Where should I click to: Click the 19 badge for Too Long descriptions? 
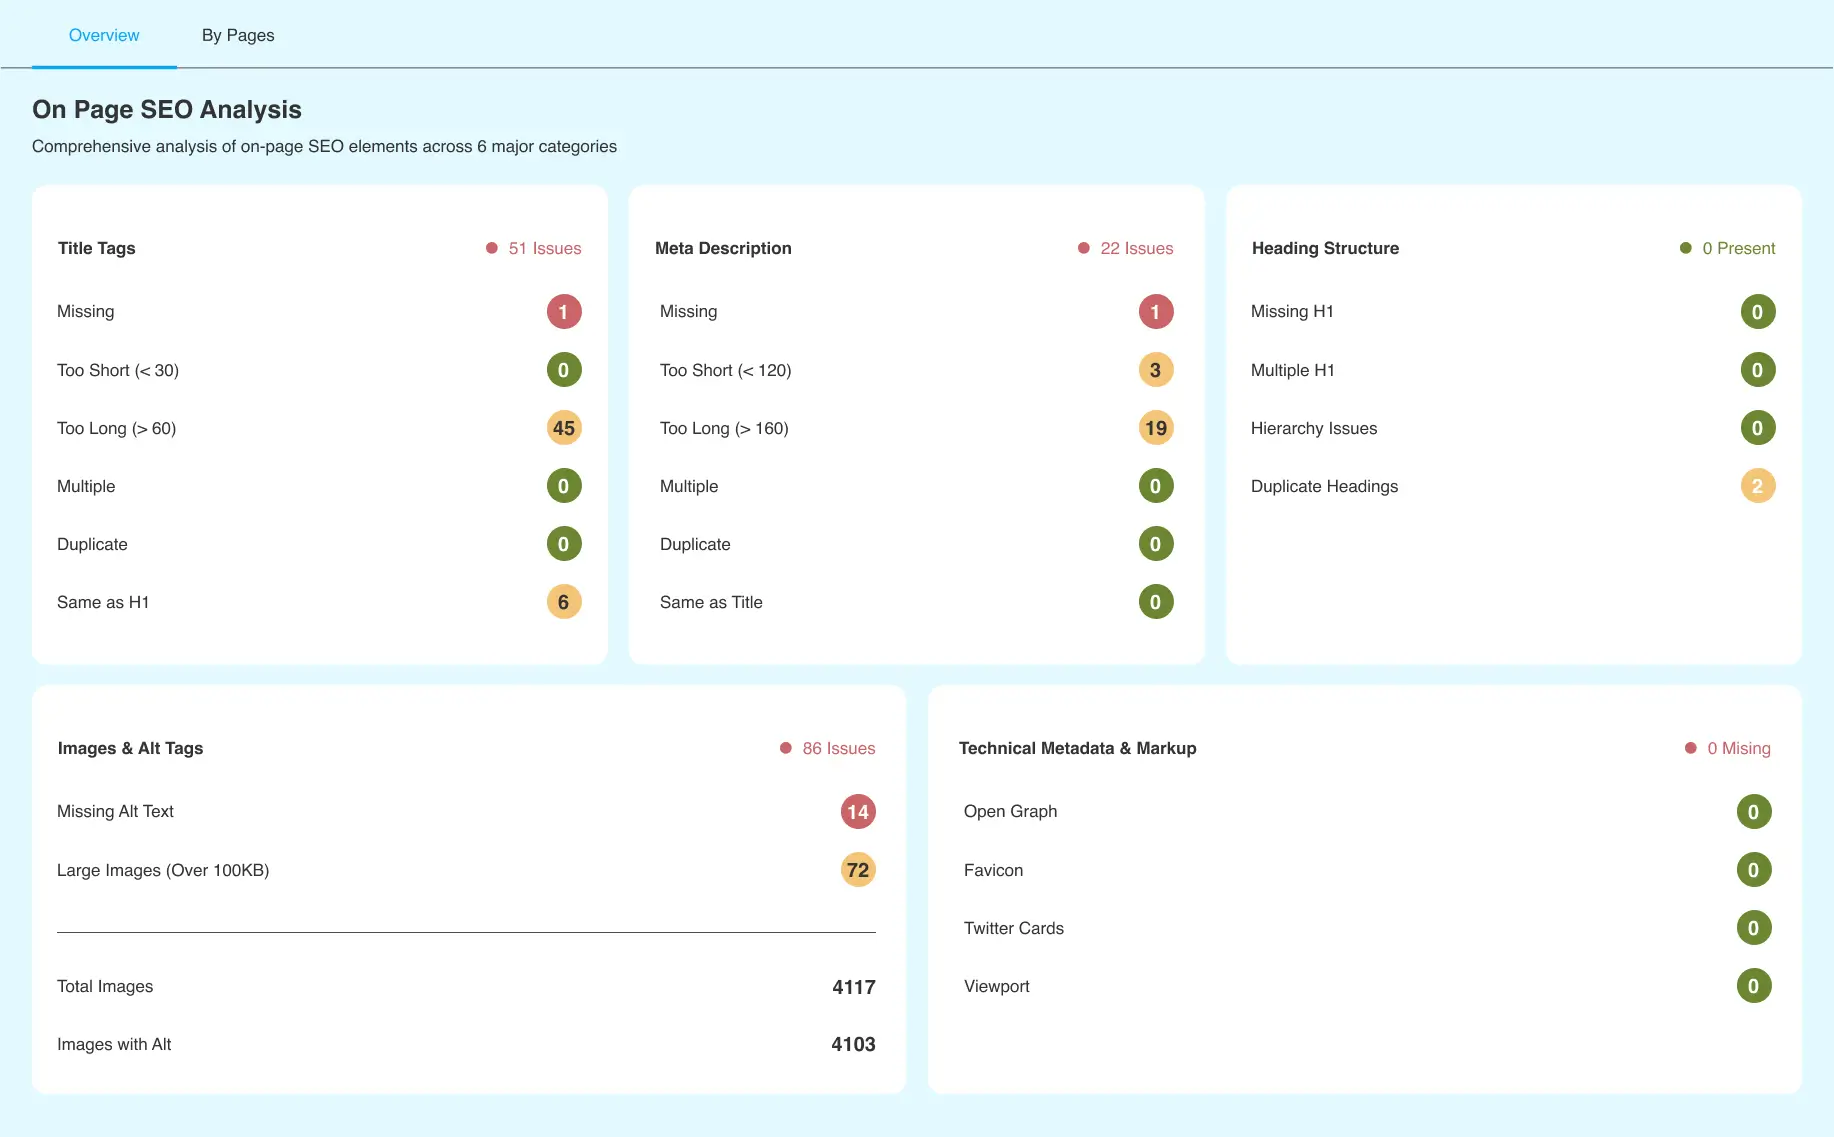pos(1156,428)
